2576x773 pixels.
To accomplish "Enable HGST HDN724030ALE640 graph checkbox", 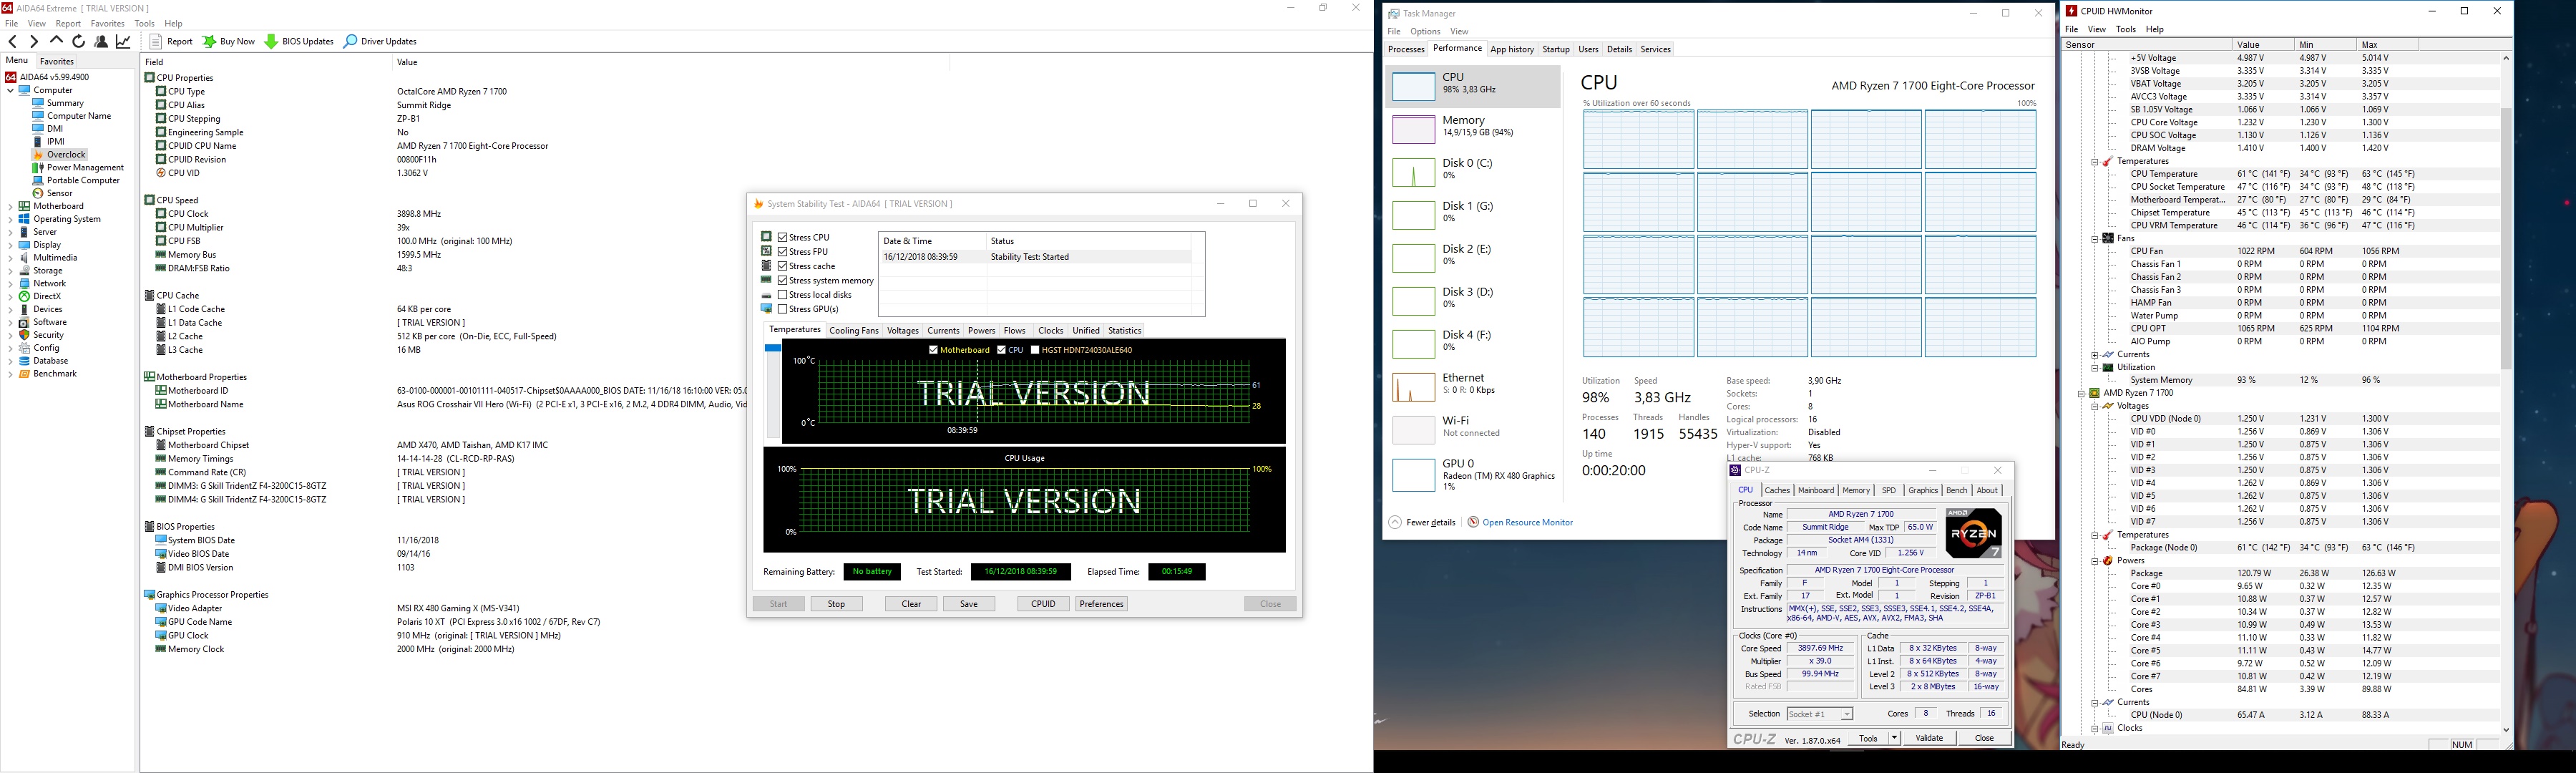I will pos(1034,350).
